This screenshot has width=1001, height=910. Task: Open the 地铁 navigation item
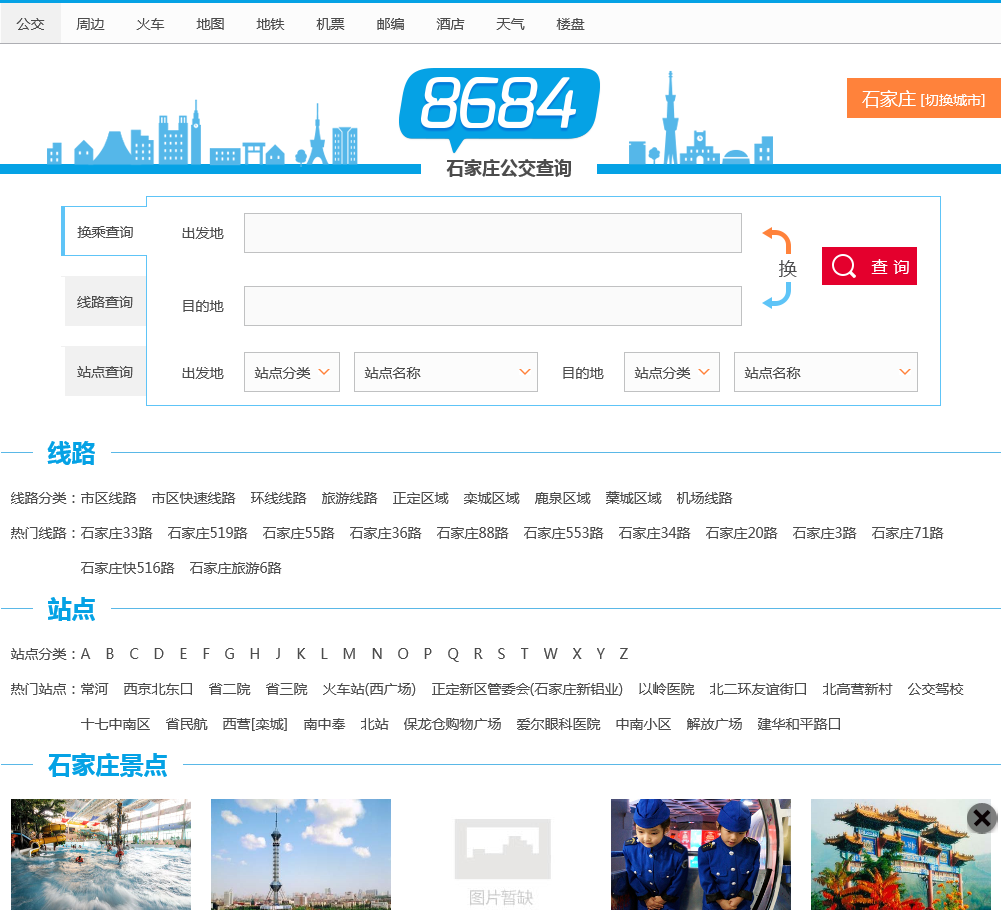pos(270,24)
